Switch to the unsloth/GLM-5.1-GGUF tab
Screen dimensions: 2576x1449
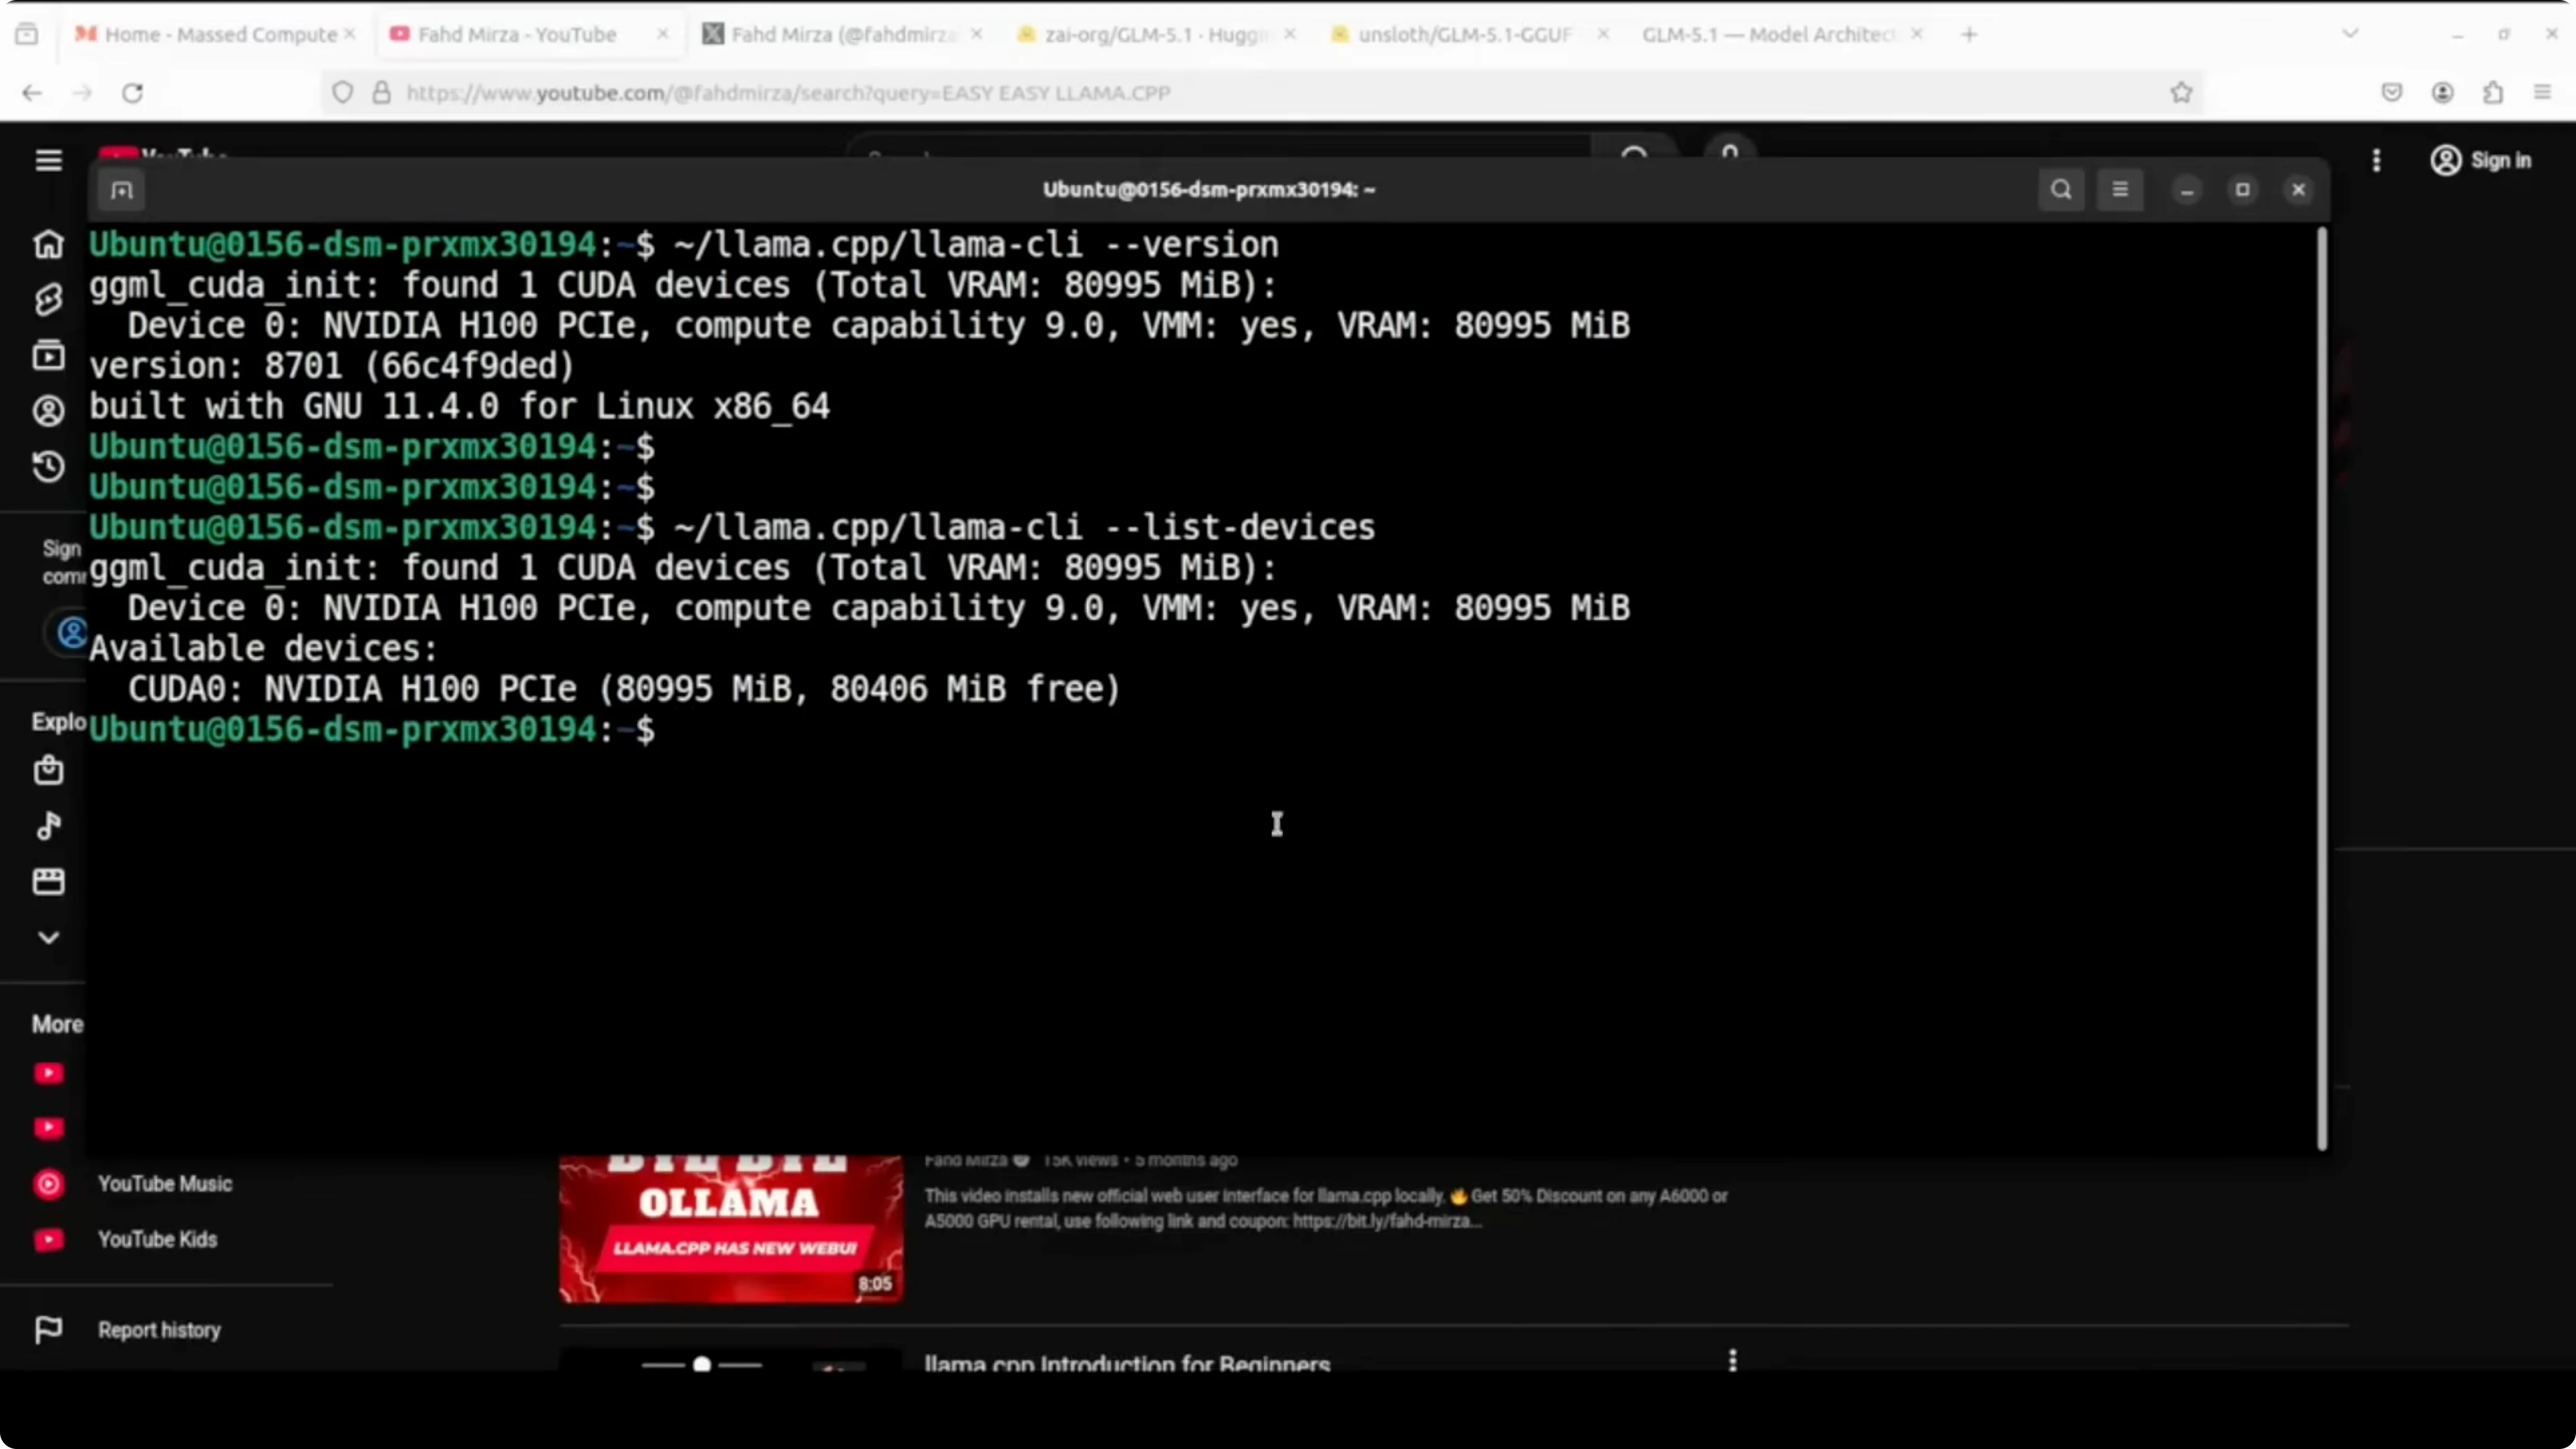[1463, 34]
